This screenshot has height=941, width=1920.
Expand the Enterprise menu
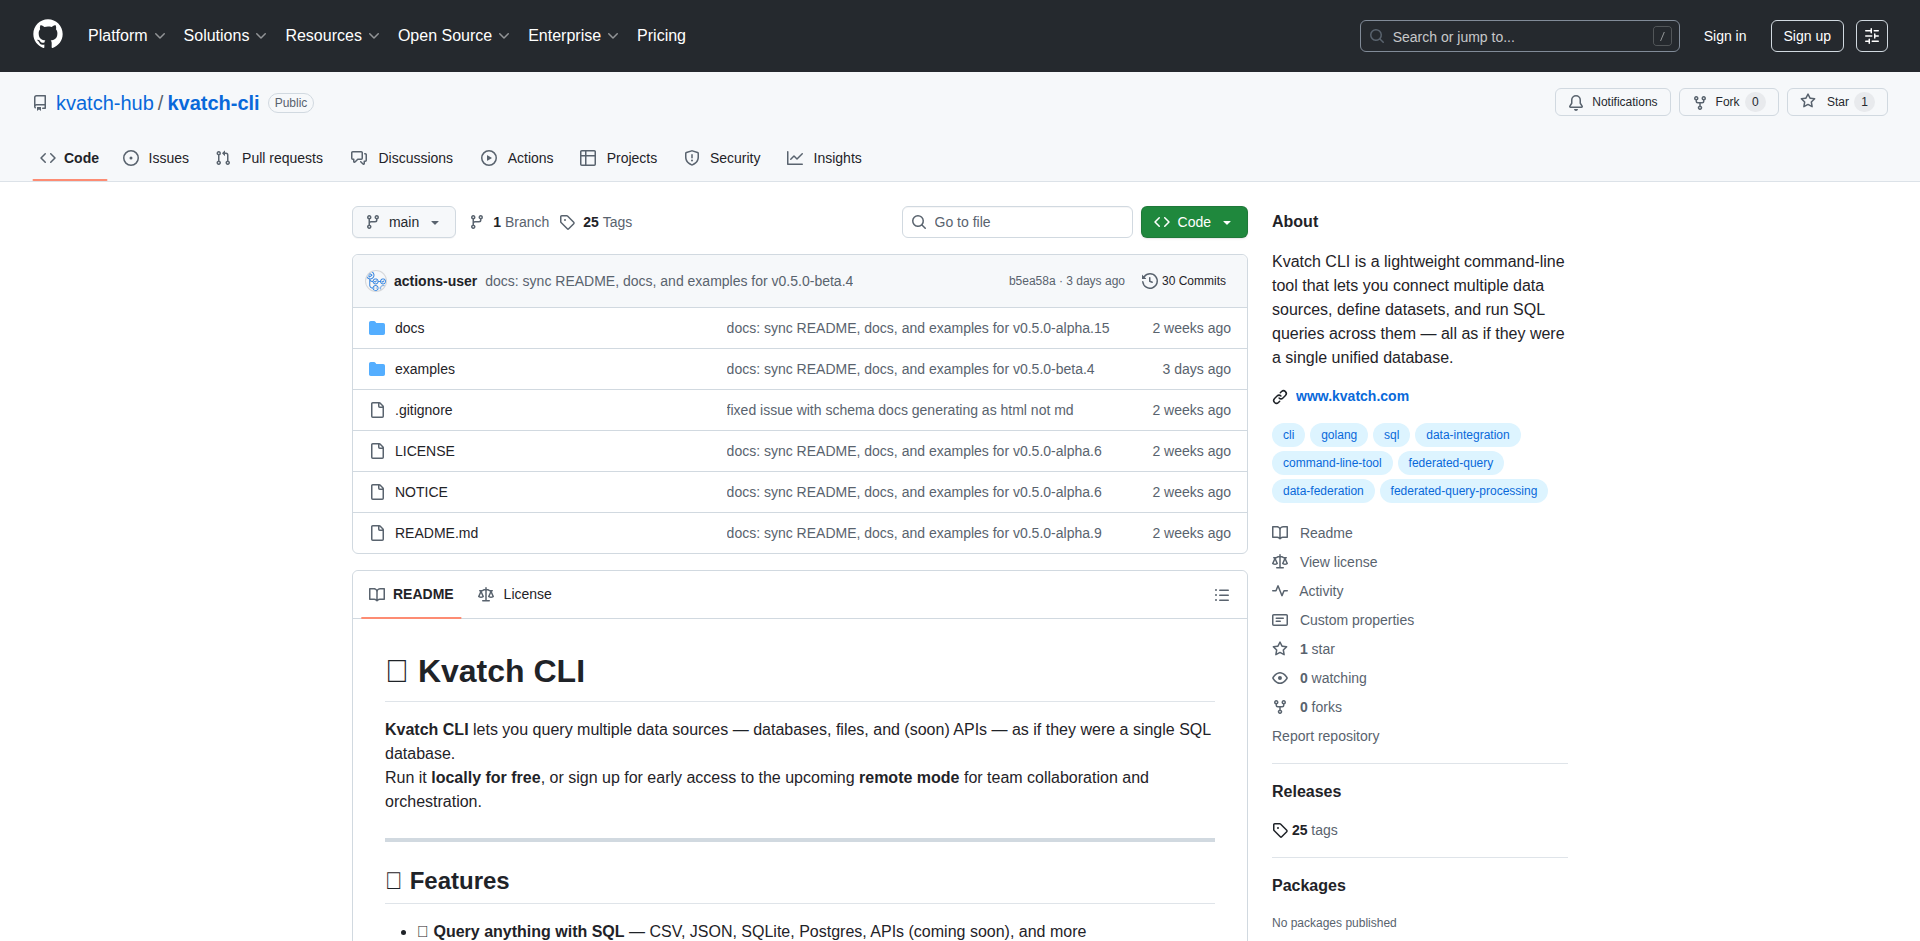click(573, 36)
